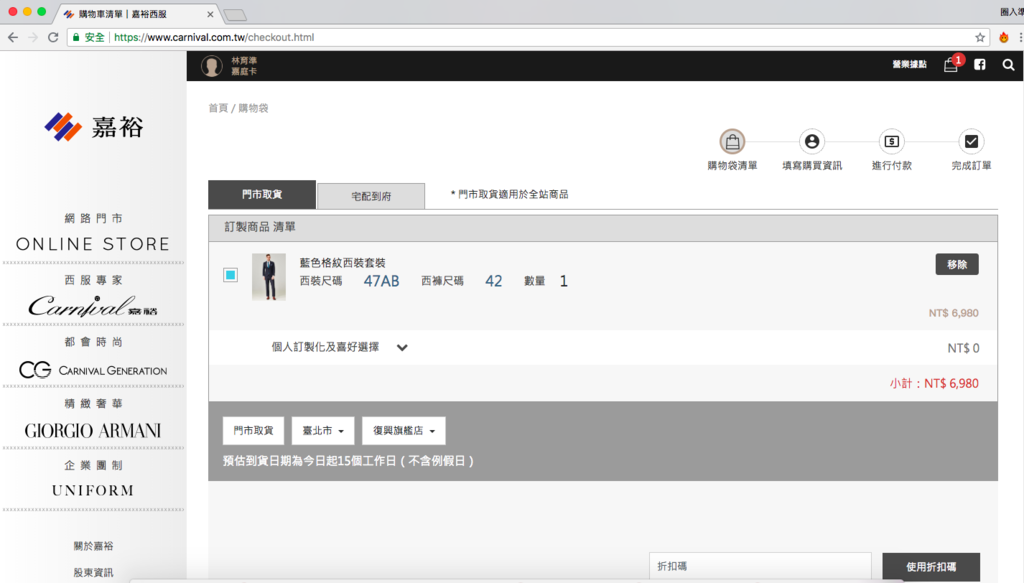Open UNIFORM section in sidebar
Screen dimensions: 1024x583
point(93,490)
